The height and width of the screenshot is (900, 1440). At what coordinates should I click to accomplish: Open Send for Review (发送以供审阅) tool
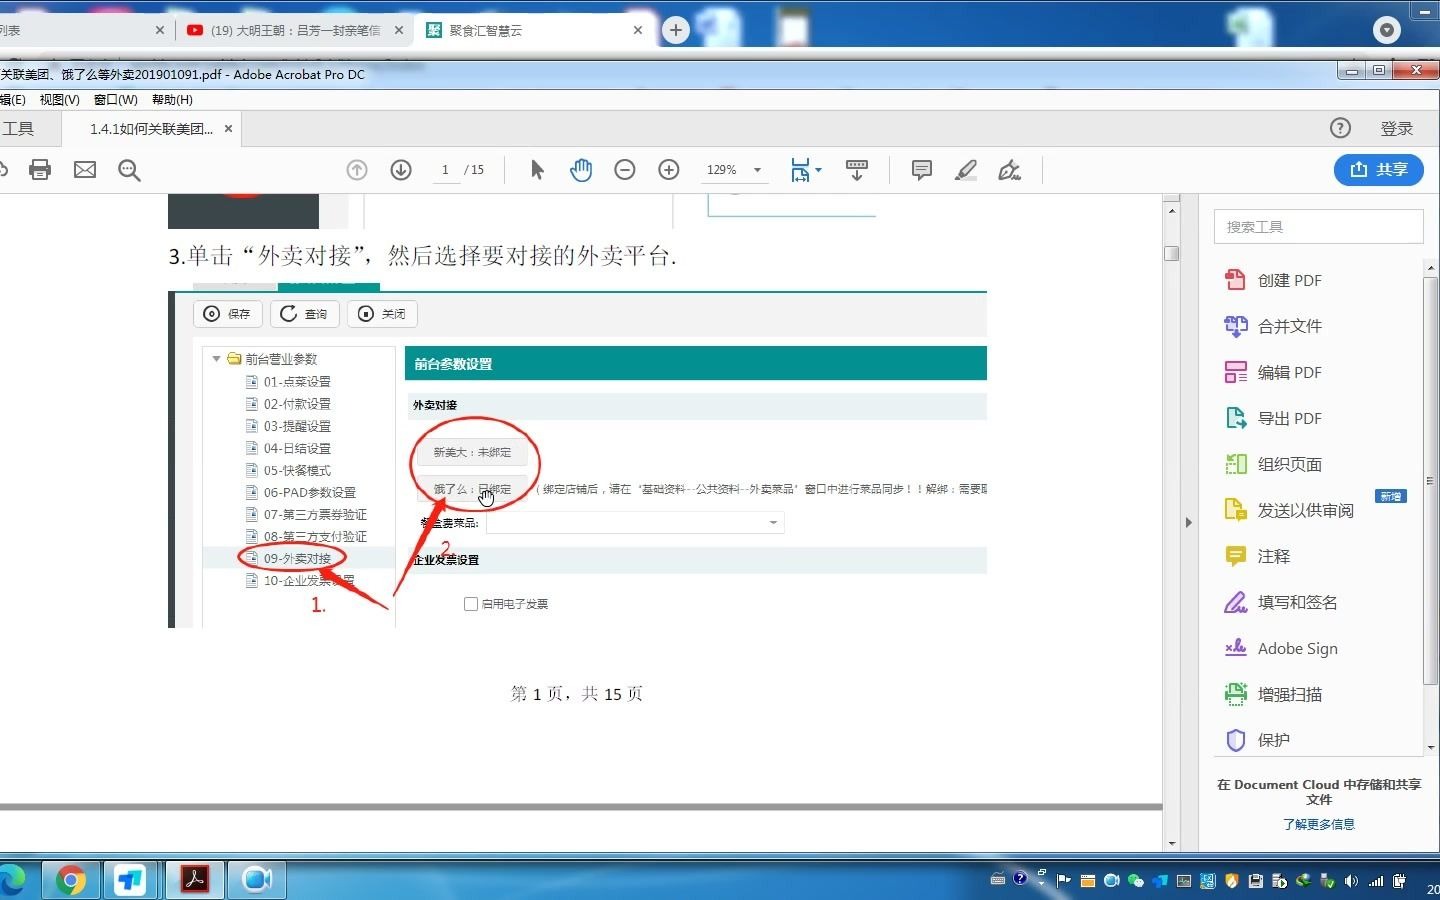click(1290, 511)
